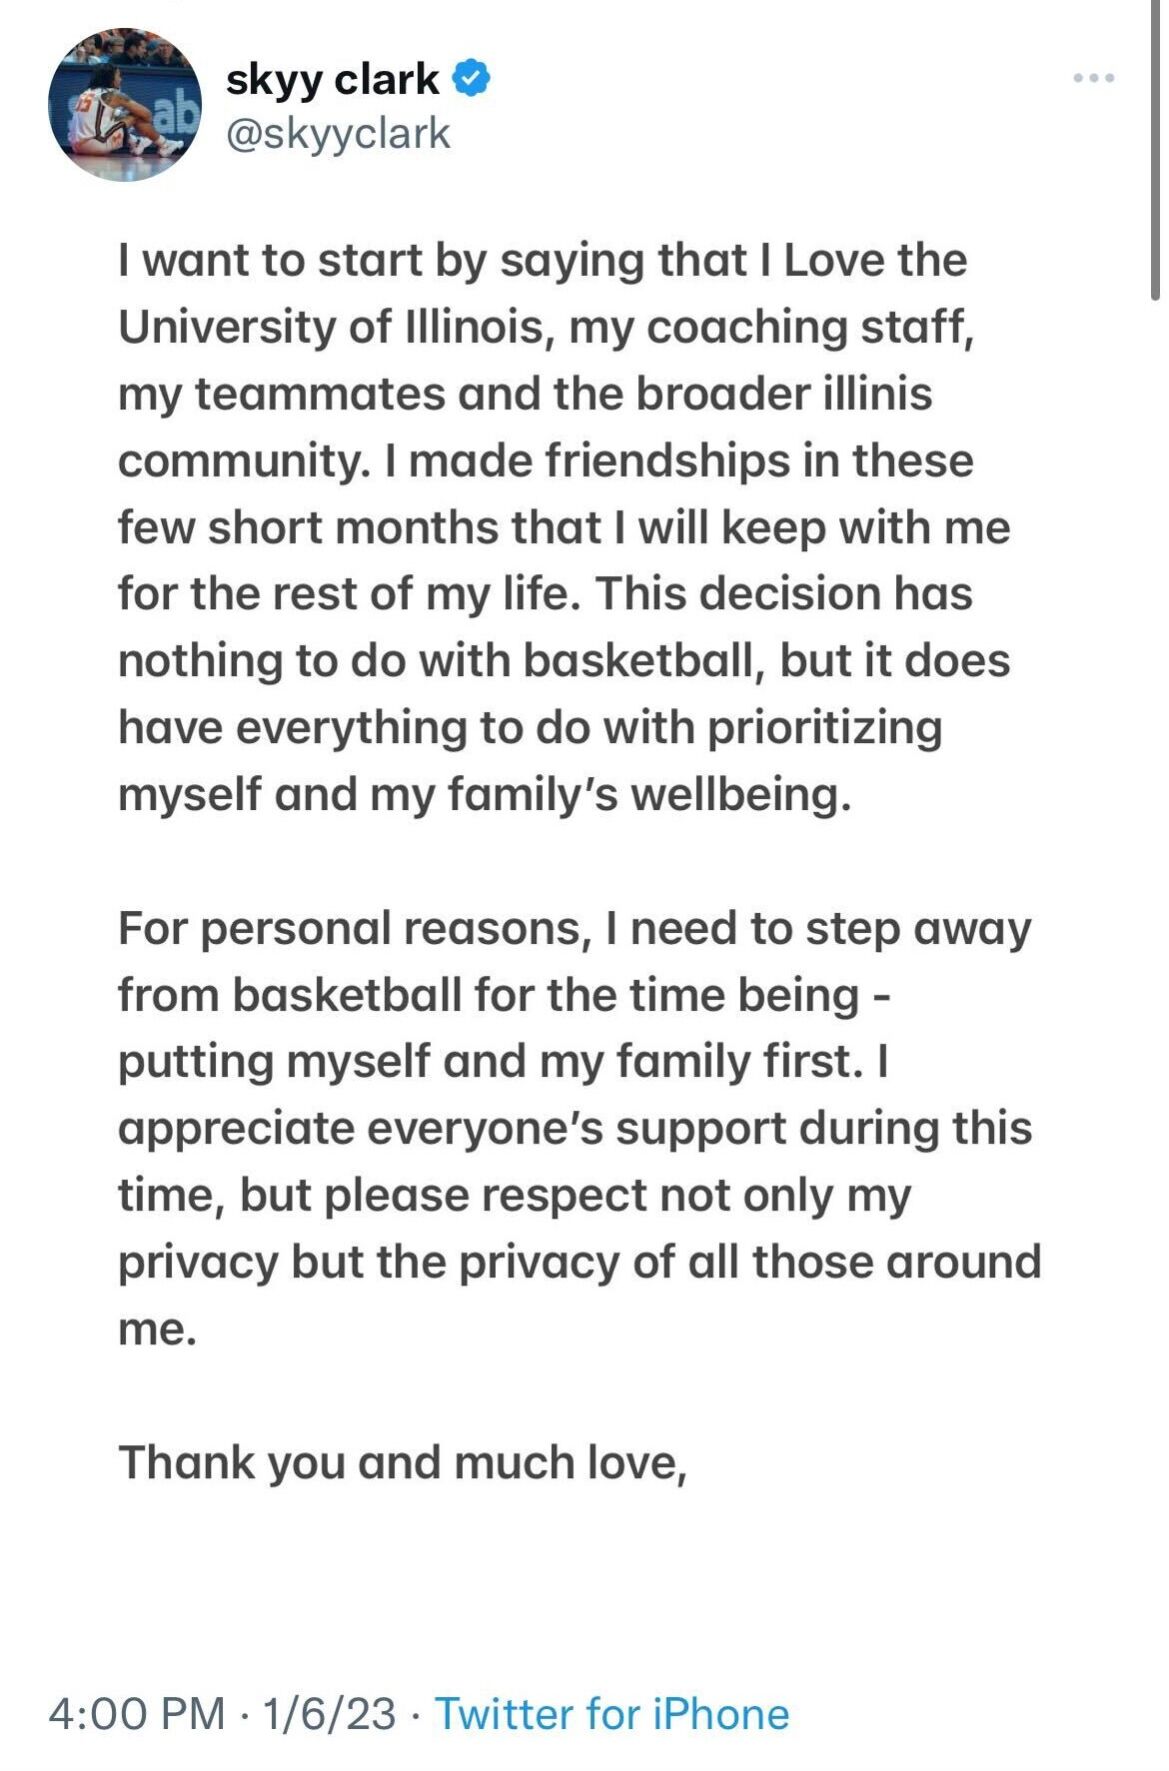Open skyy clark's profile picture
The height and width of the screenshot is (1771, 1169).
pyautogui.click(x=125, y=105)
